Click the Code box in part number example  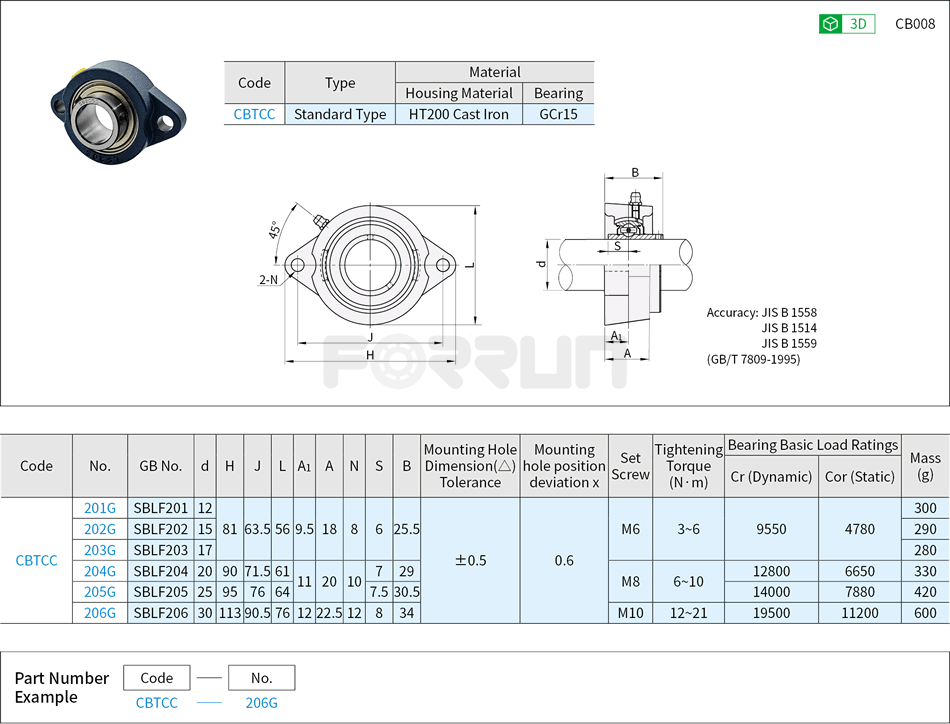coord(156,678)
